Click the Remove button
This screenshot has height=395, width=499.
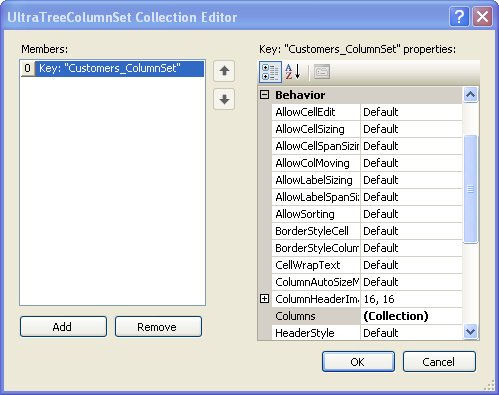tap(158, 327)
